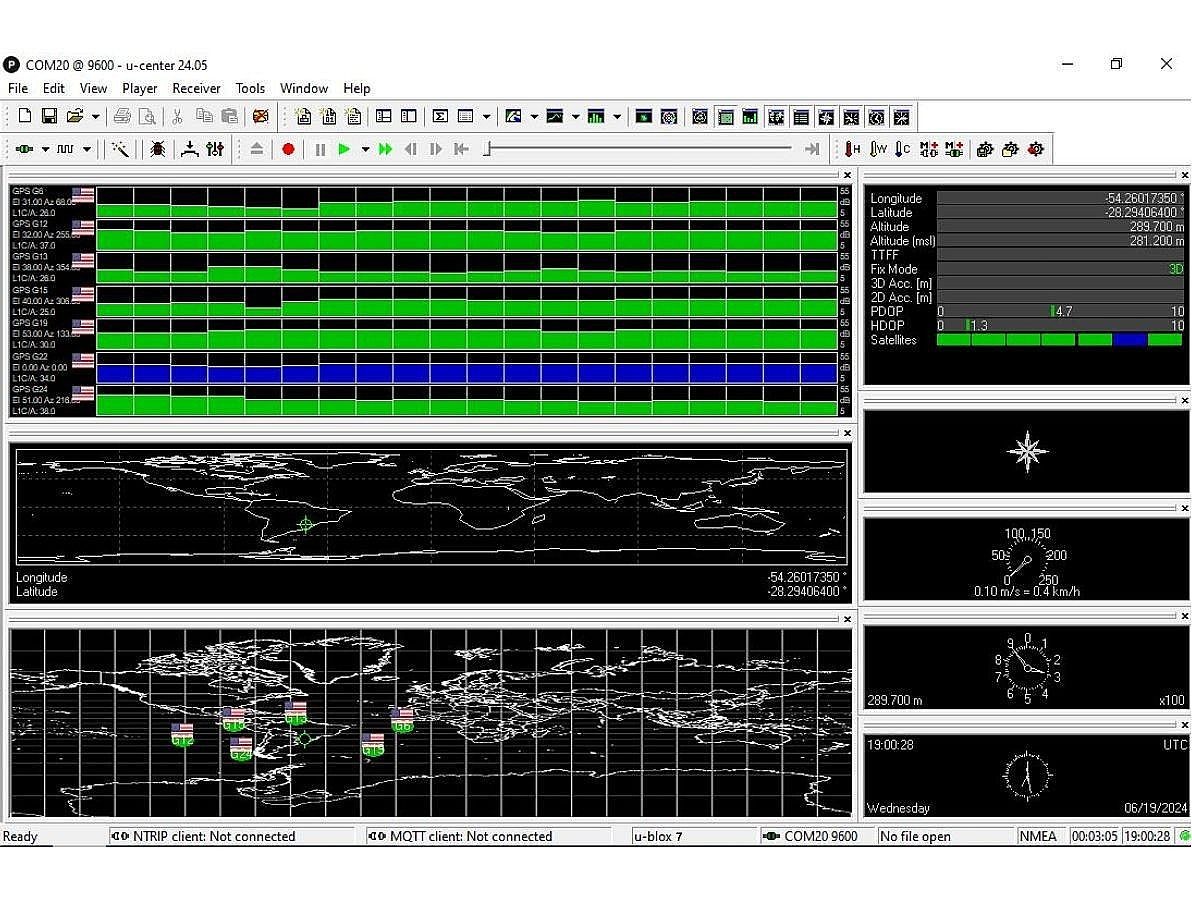
Task: Toggle the satellite level bars docking window
Action: point(750,117)
